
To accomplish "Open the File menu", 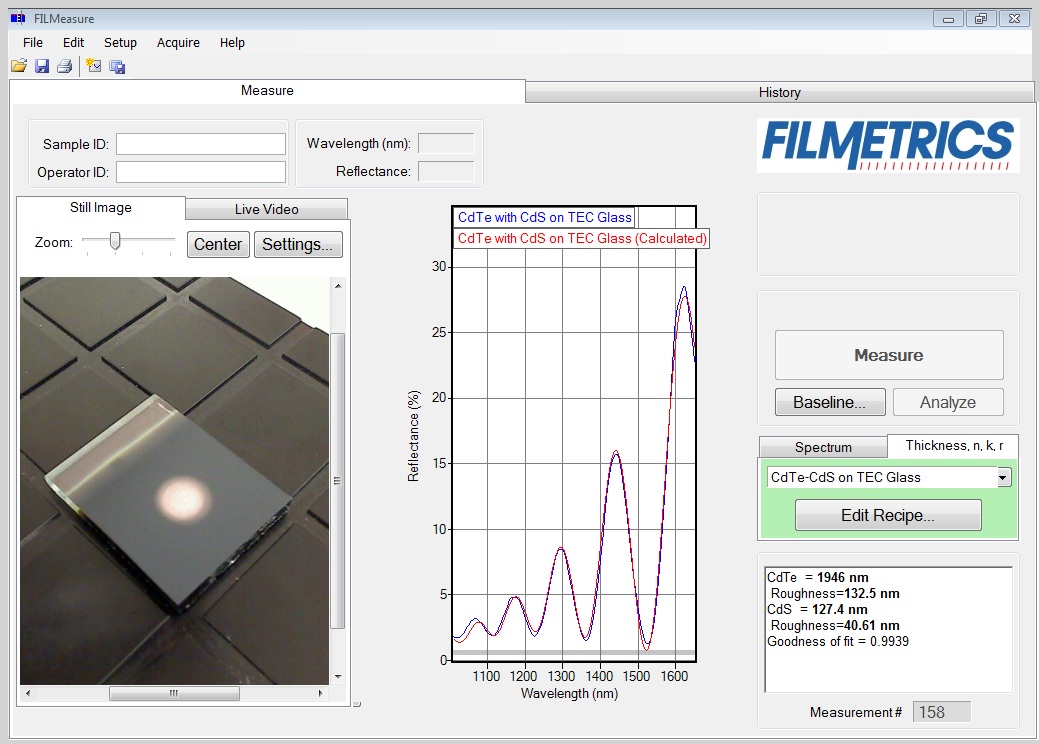I will 32,42.
